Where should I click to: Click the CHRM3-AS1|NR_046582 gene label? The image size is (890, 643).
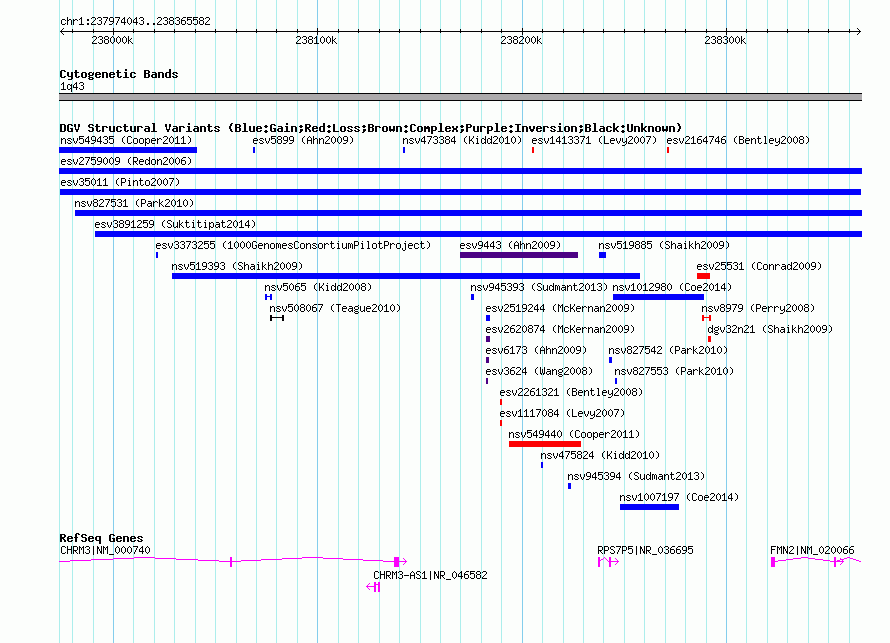[430, 575]
